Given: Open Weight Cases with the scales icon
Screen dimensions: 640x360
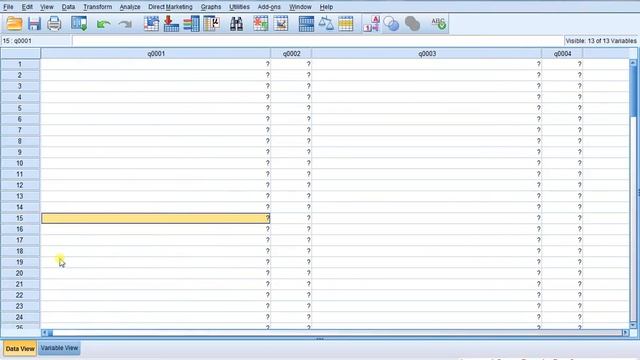Looking at the screenshot, I should [x=326, y=24].
